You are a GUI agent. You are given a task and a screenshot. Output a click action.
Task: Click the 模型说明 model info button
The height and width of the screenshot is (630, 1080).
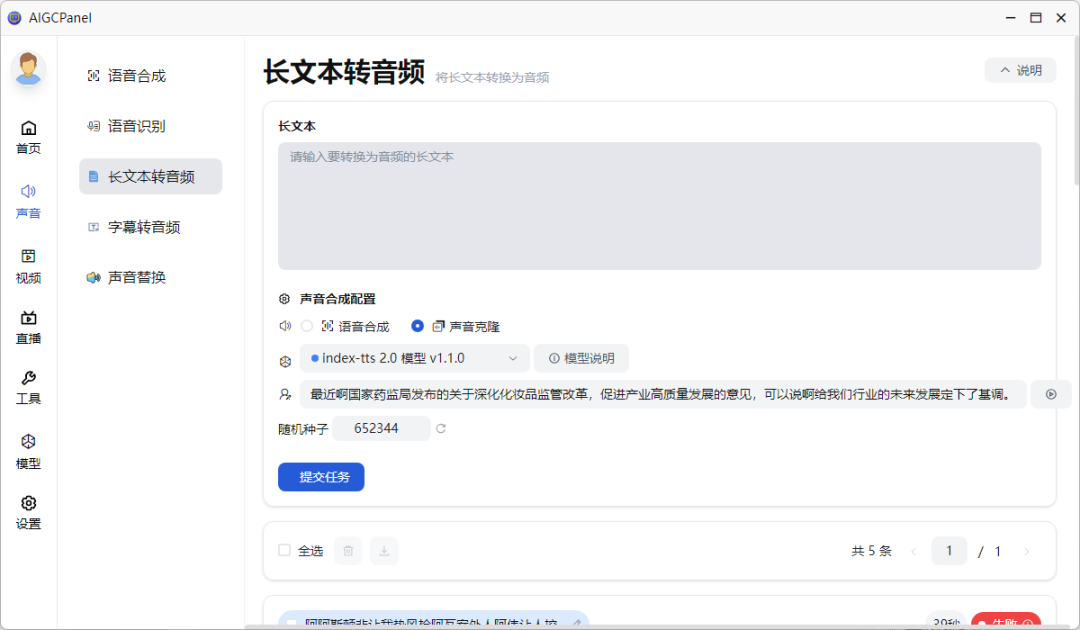point(581,358)
